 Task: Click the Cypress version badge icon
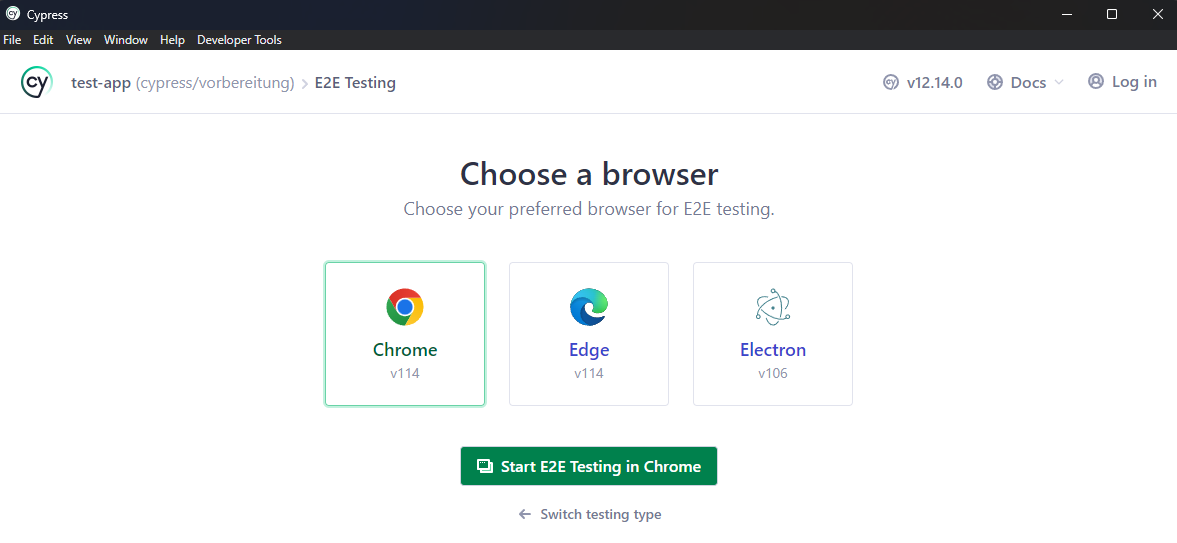[x=891, y=83]
